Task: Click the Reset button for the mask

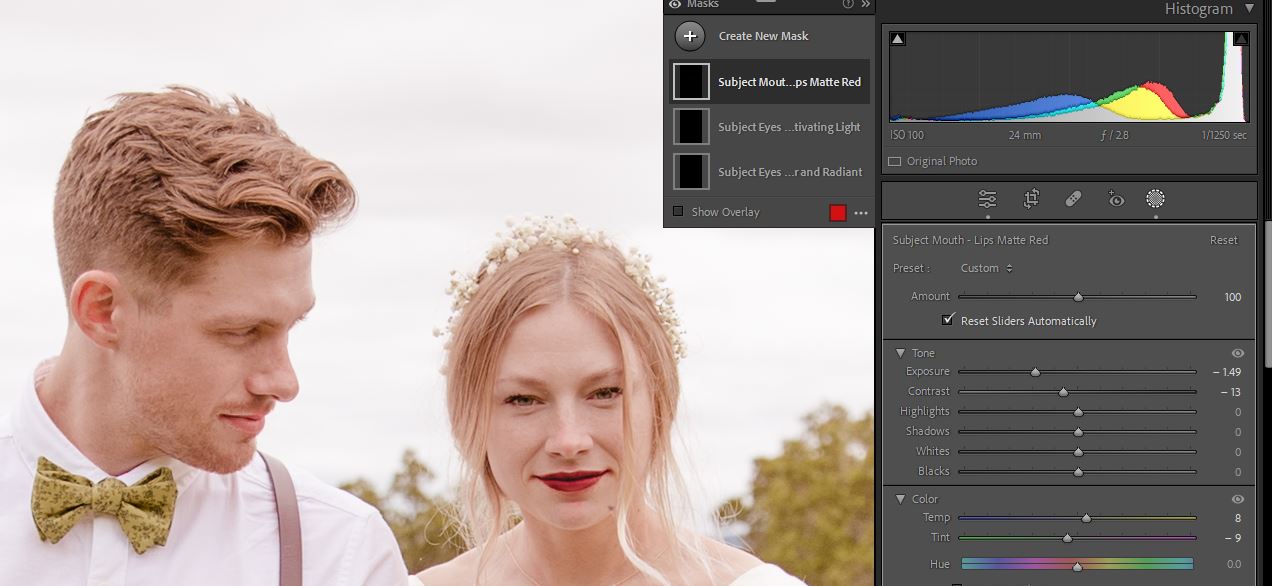Action: 1223,240
